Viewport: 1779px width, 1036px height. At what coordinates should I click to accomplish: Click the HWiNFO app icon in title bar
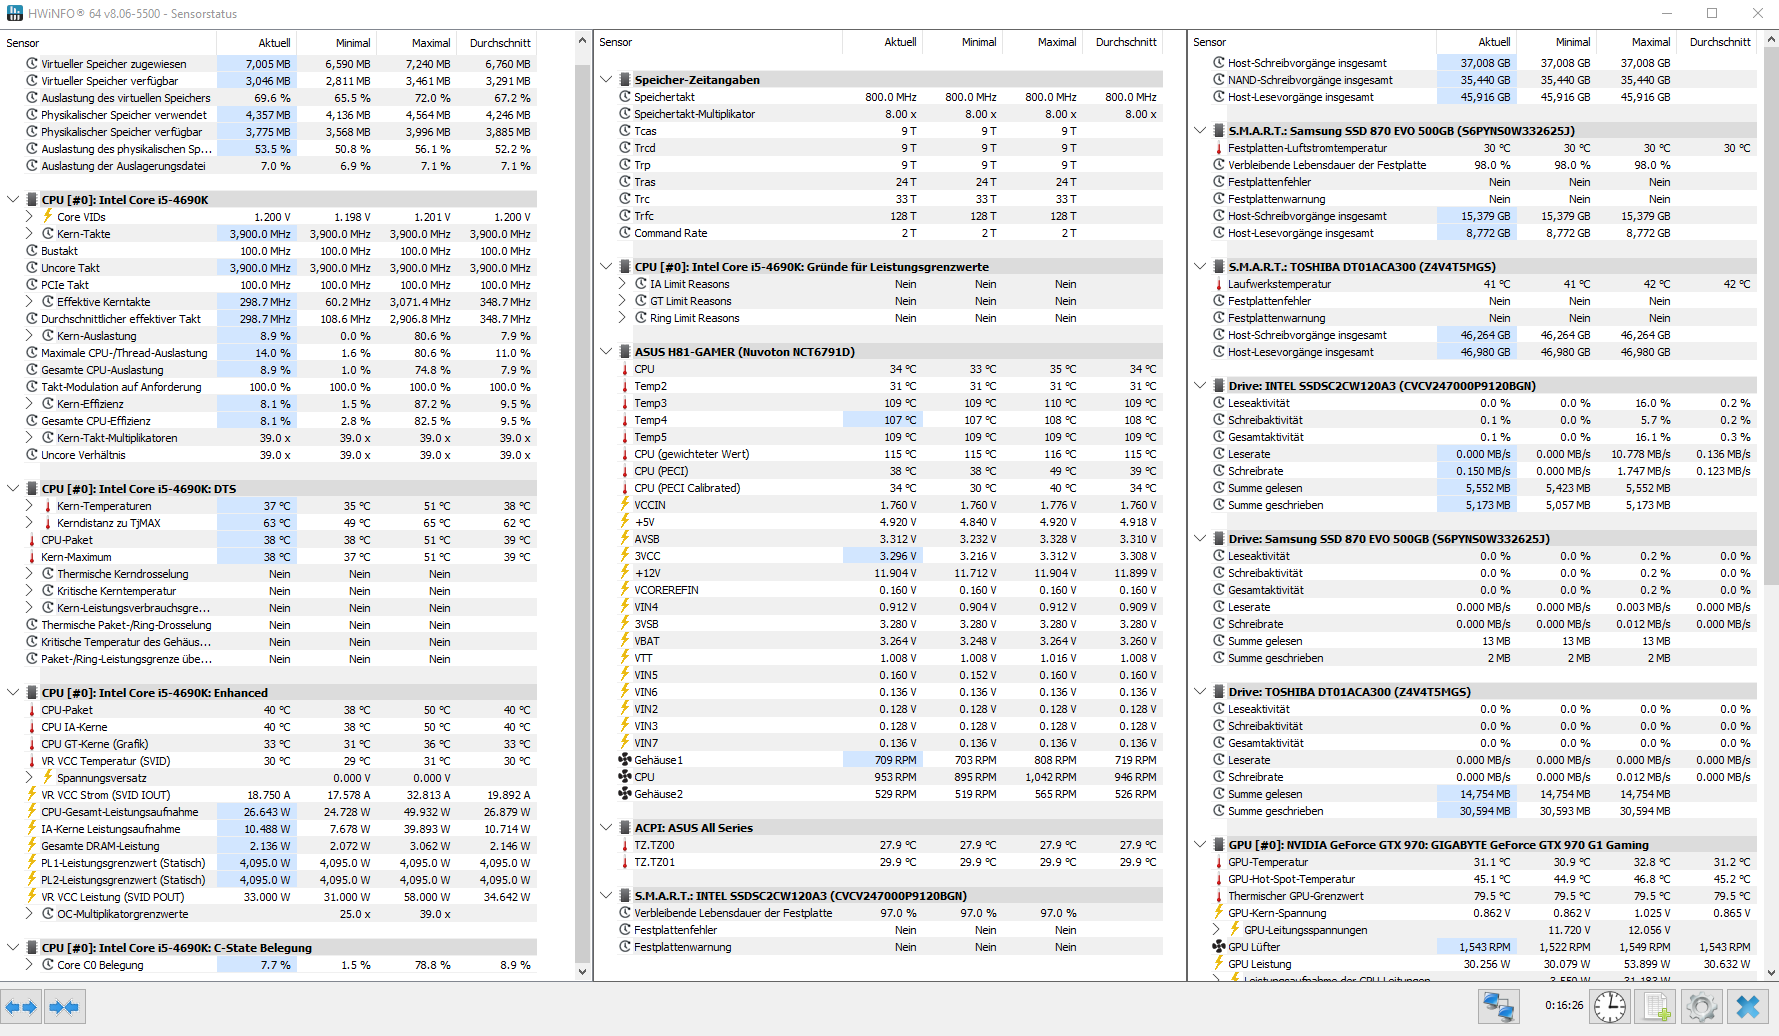(14, 13)
